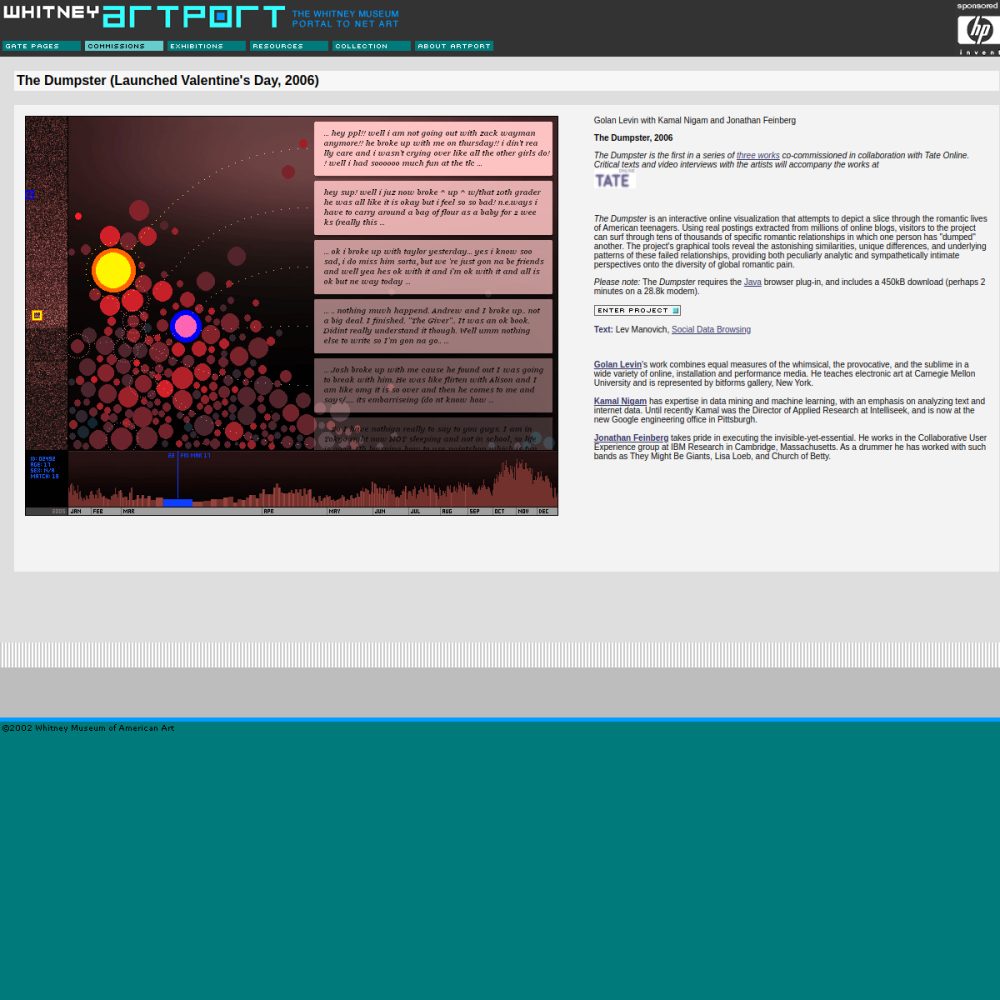The width and height of the screenshot is (1000, 1000).
Task: Click the Whitney Artport logo
Action: (x=144, y=16)
